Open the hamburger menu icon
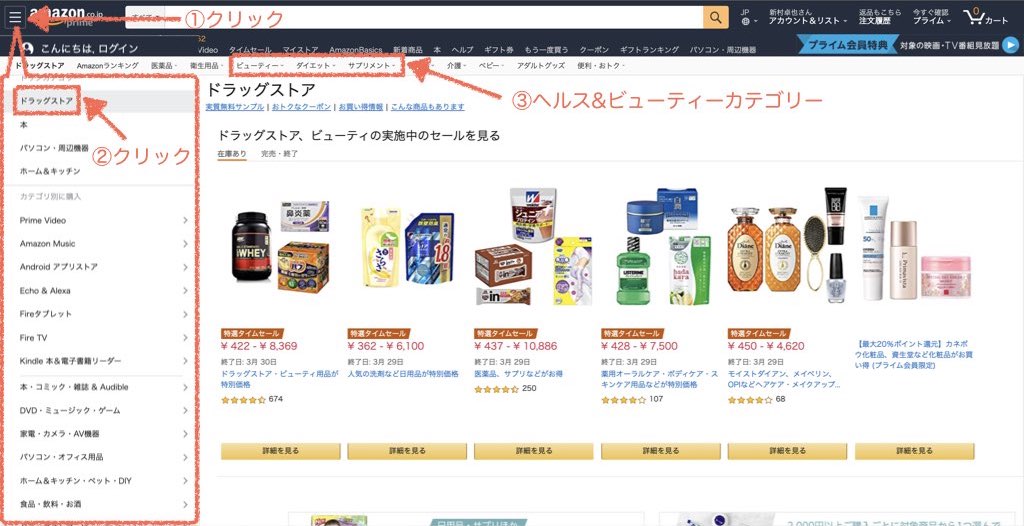This screenshot has width=1024, height=526. (15, 17)
